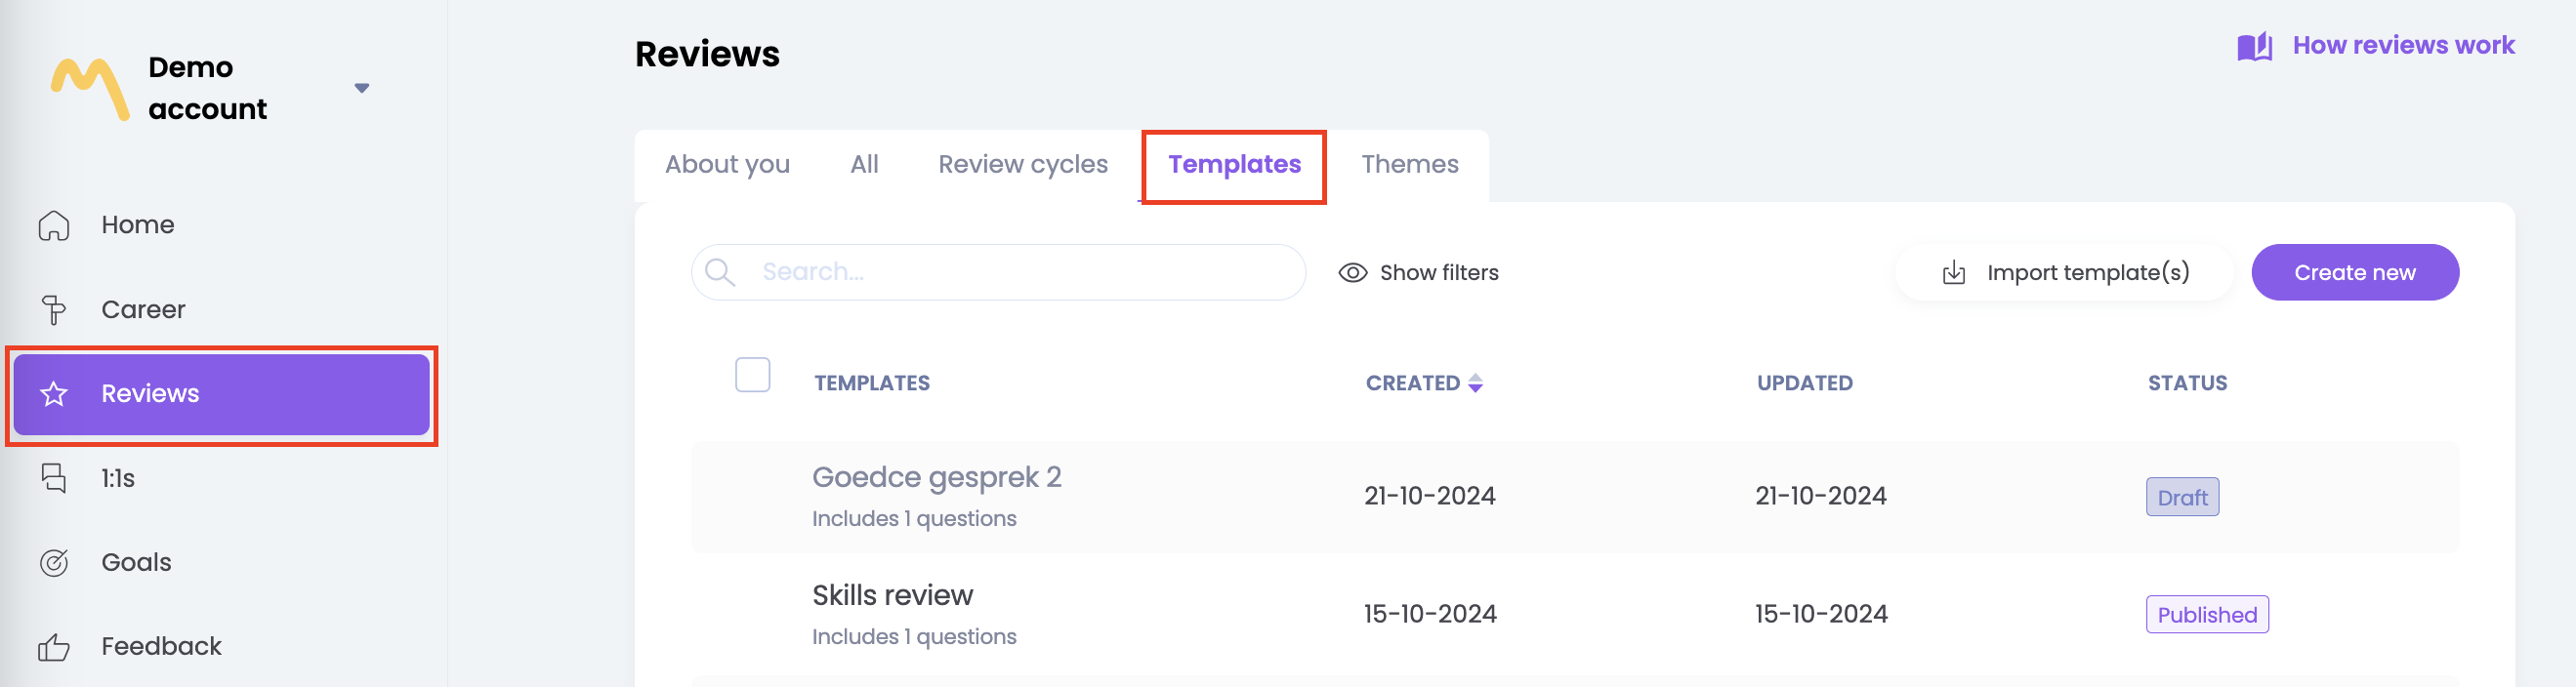Switch to the Review cycles tab
Screen dimensions: 2576x687
[x=1022, y=164]
